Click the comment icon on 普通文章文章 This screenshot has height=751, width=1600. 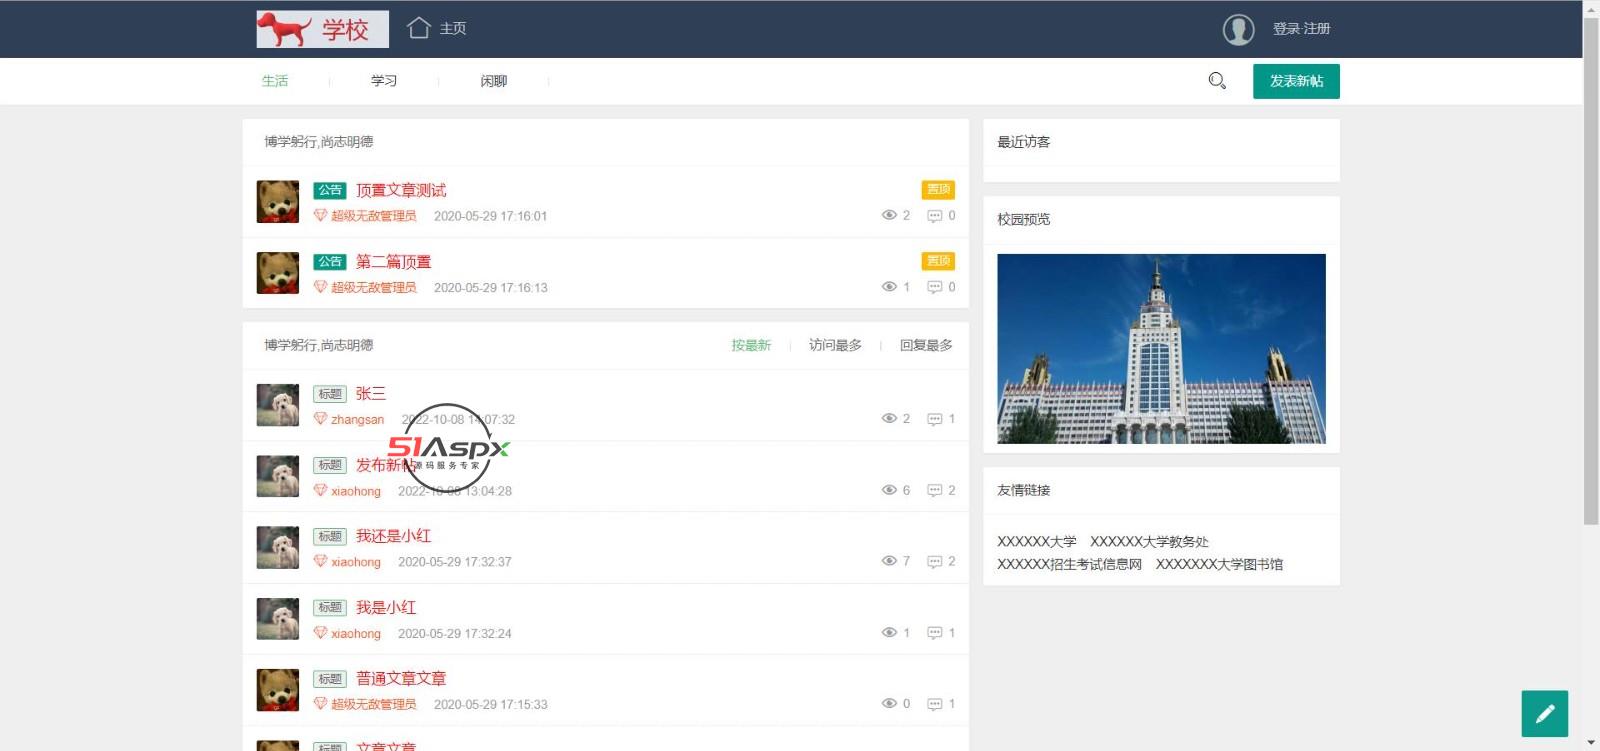click(x=935, y=704)
